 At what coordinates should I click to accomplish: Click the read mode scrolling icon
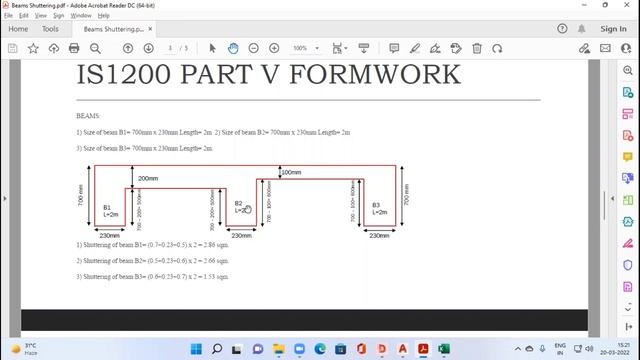tap(364, 48)
